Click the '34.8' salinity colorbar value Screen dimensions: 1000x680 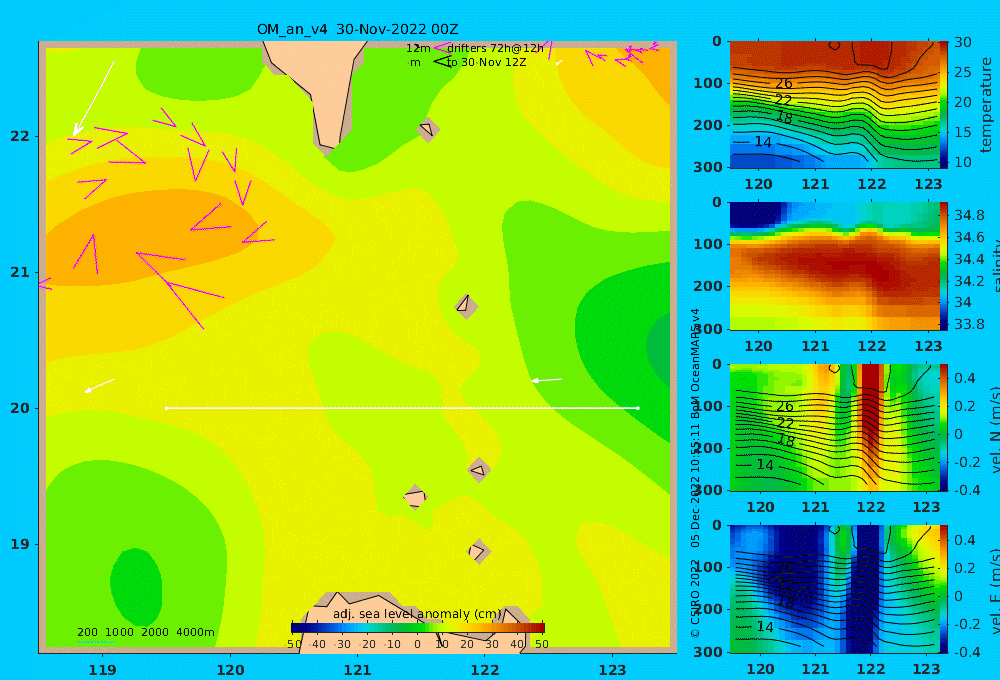[969, 215]
